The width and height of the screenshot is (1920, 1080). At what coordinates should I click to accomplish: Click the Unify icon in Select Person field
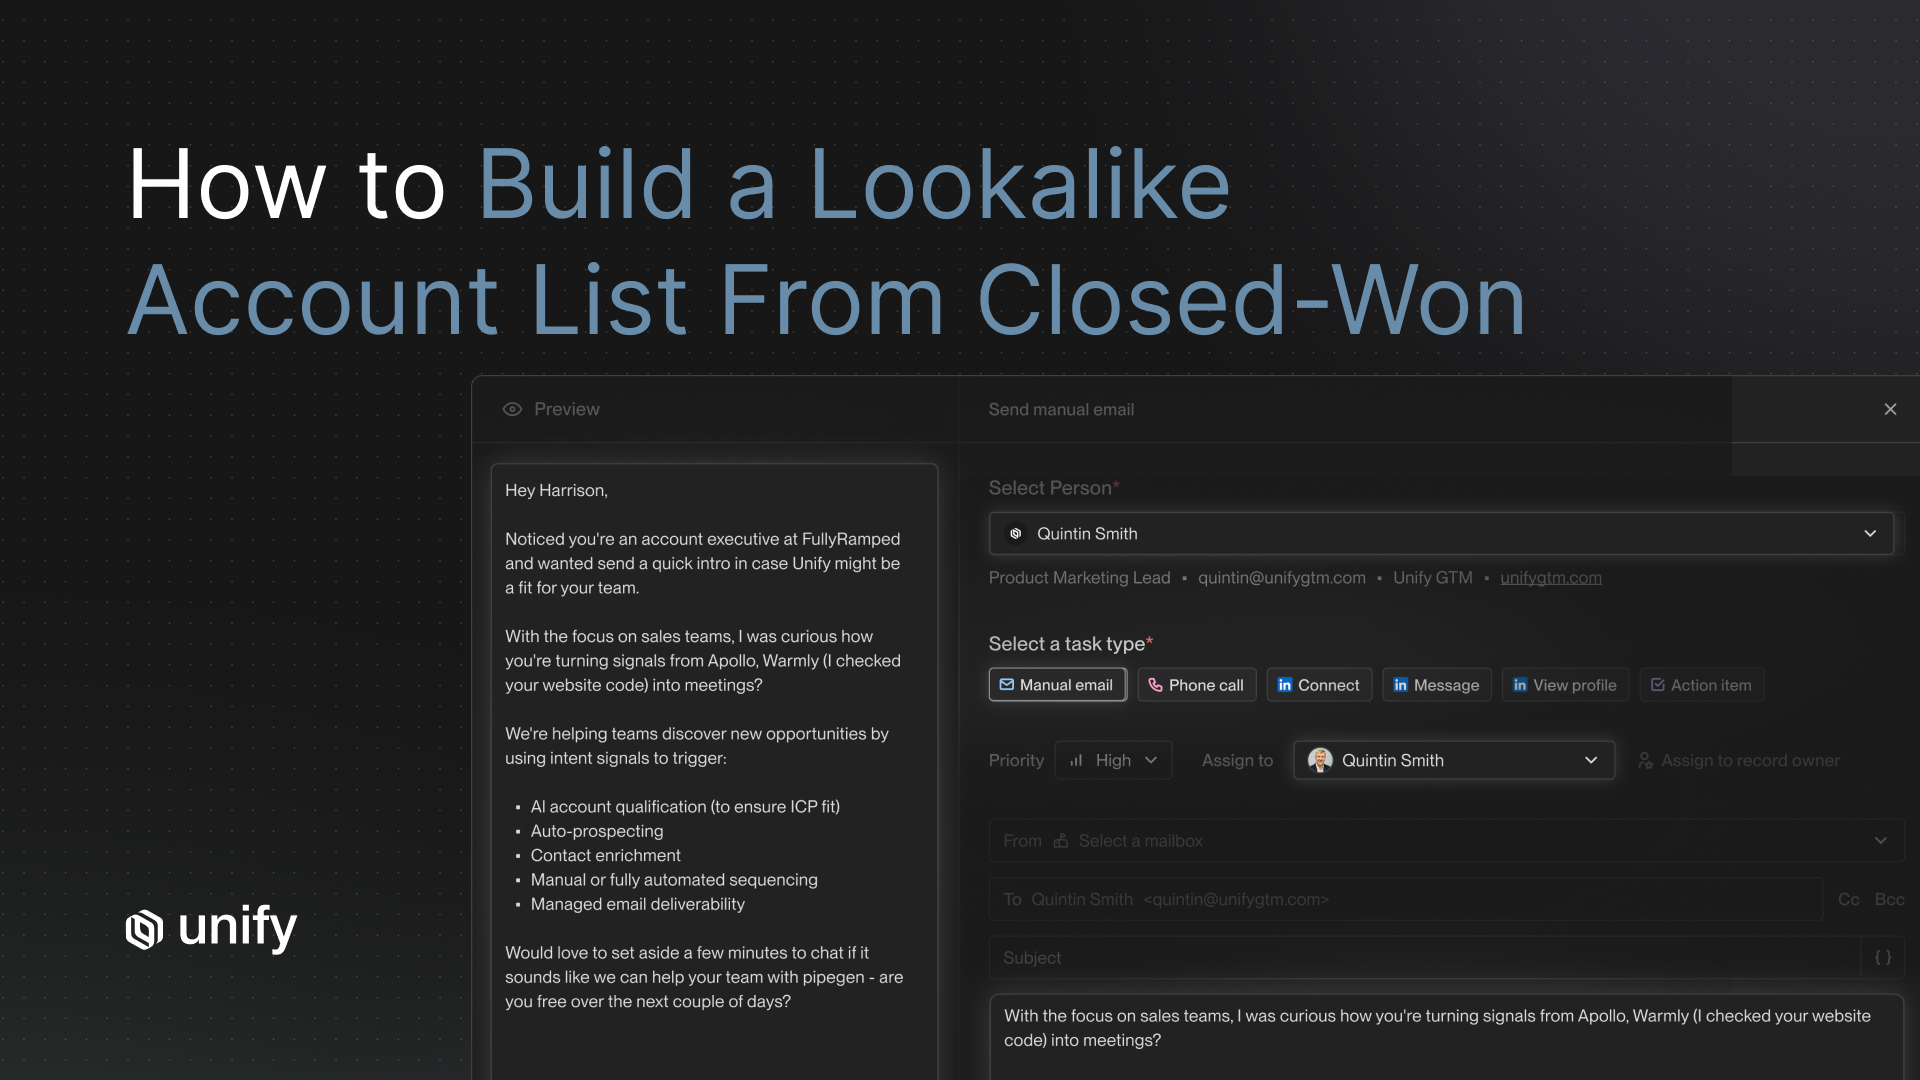[1016, 534]
